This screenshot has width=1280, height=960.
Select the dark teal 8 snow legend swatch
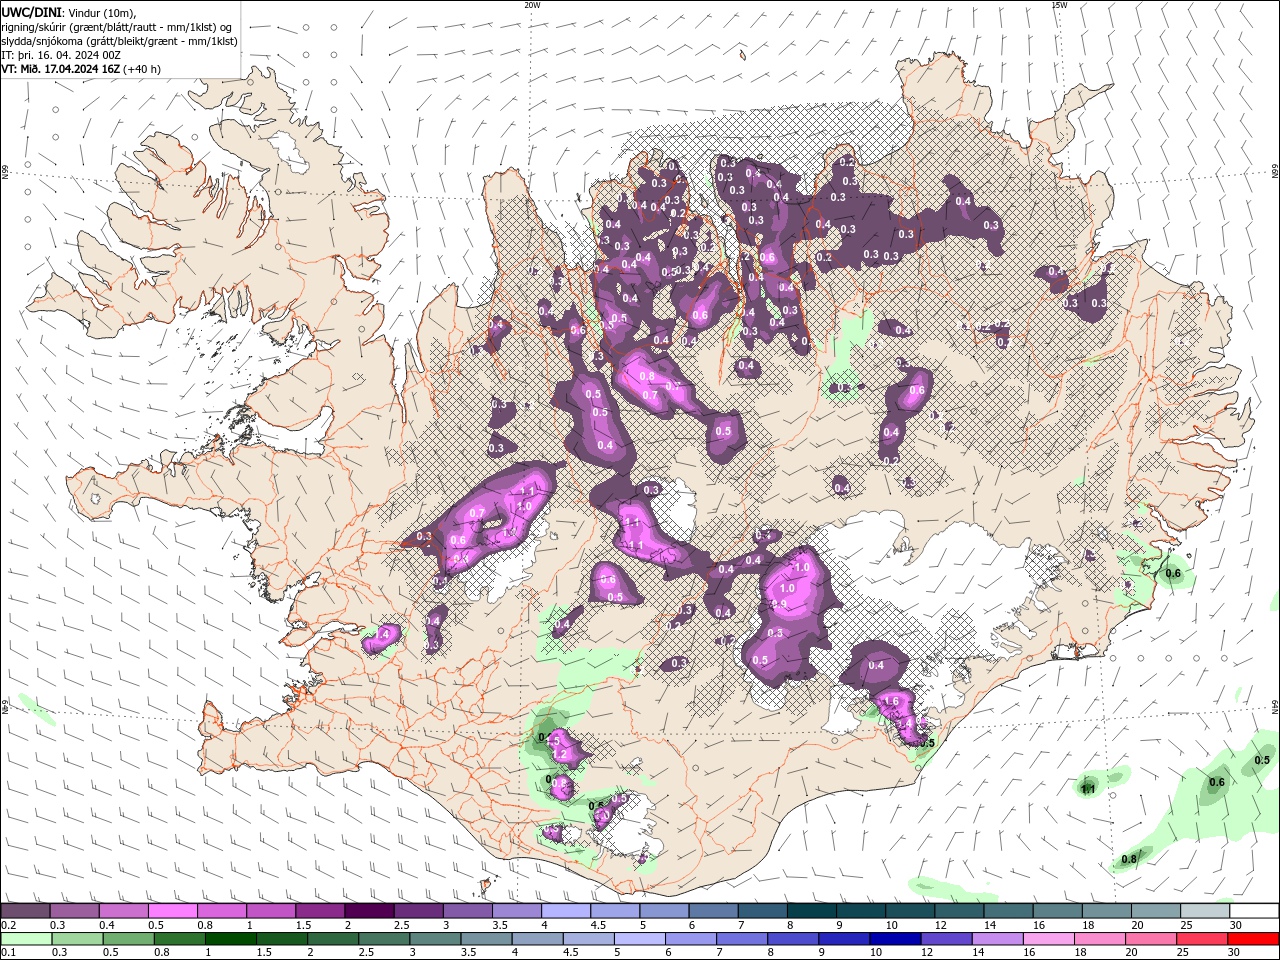click(812, 911)
